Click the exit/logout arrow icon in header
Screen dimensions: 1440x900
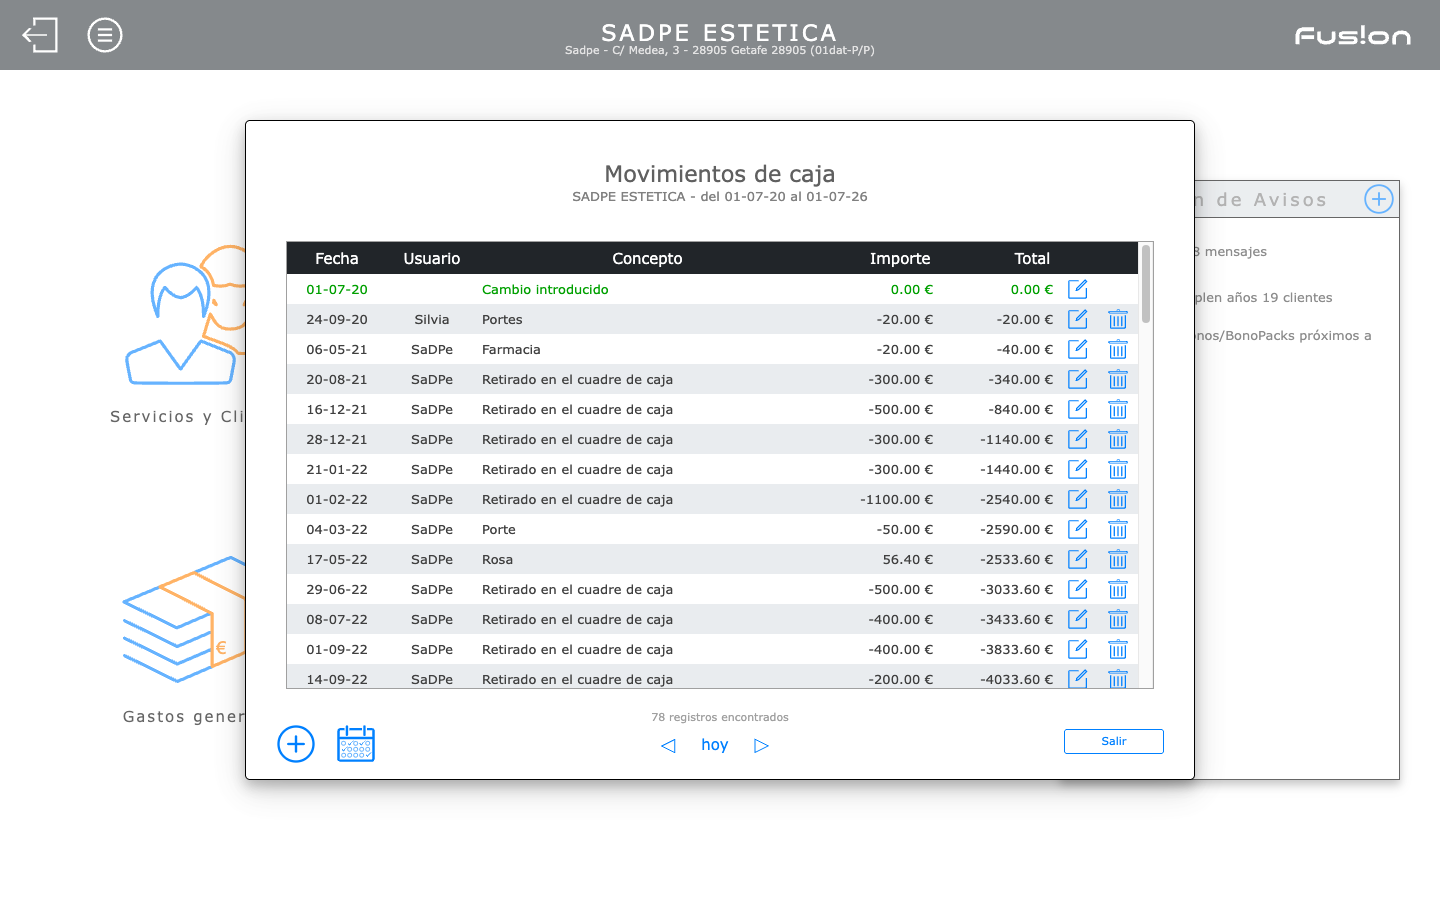[40, 35]
